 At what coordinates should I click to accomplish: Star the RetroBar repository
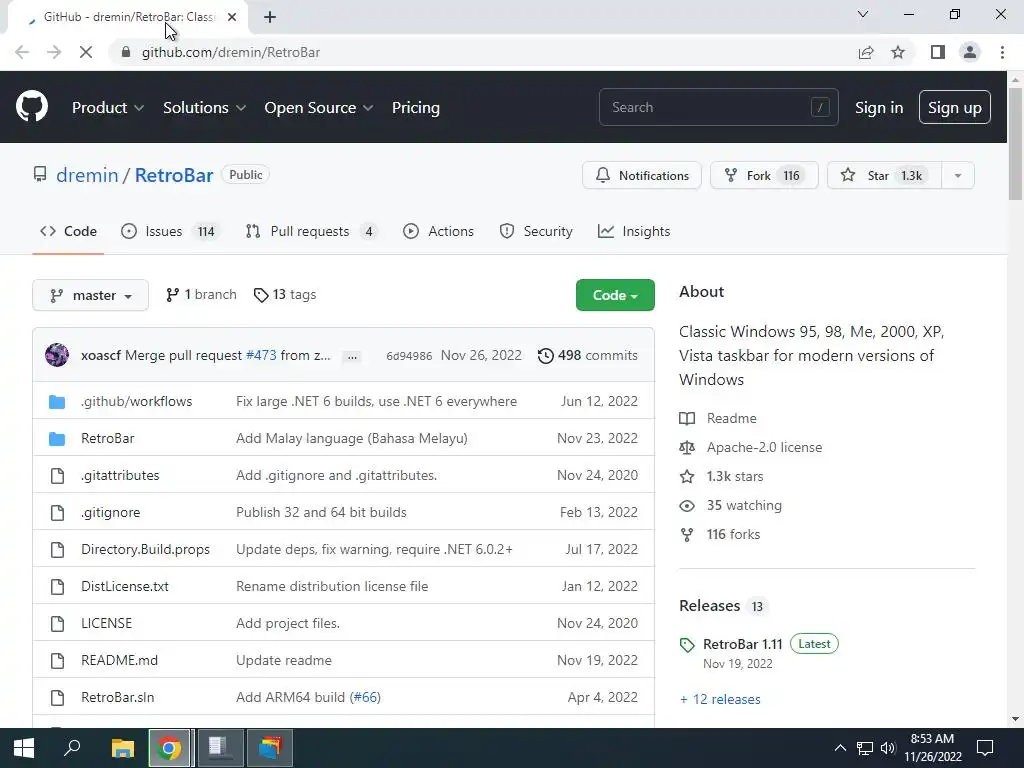coord(884,176)
